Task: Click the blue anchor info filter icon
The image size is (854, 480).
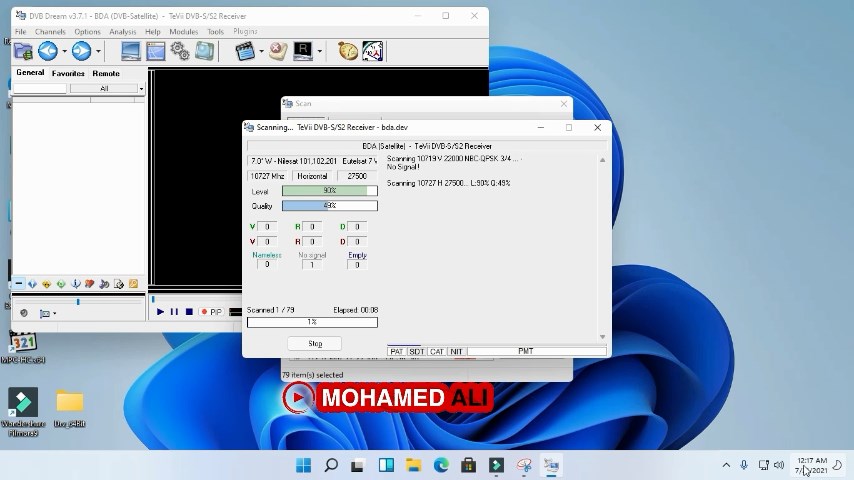Action: click(76, 284)
